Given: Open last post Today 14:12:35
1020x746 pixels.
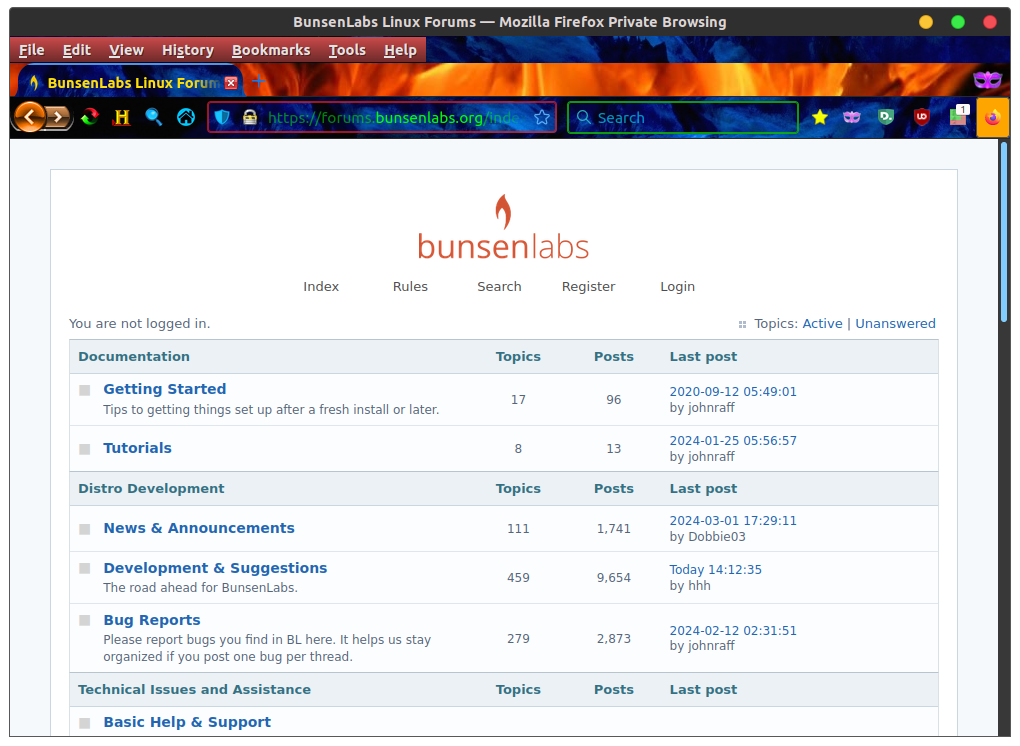Looking at the screenshot, I should [716, 569].
